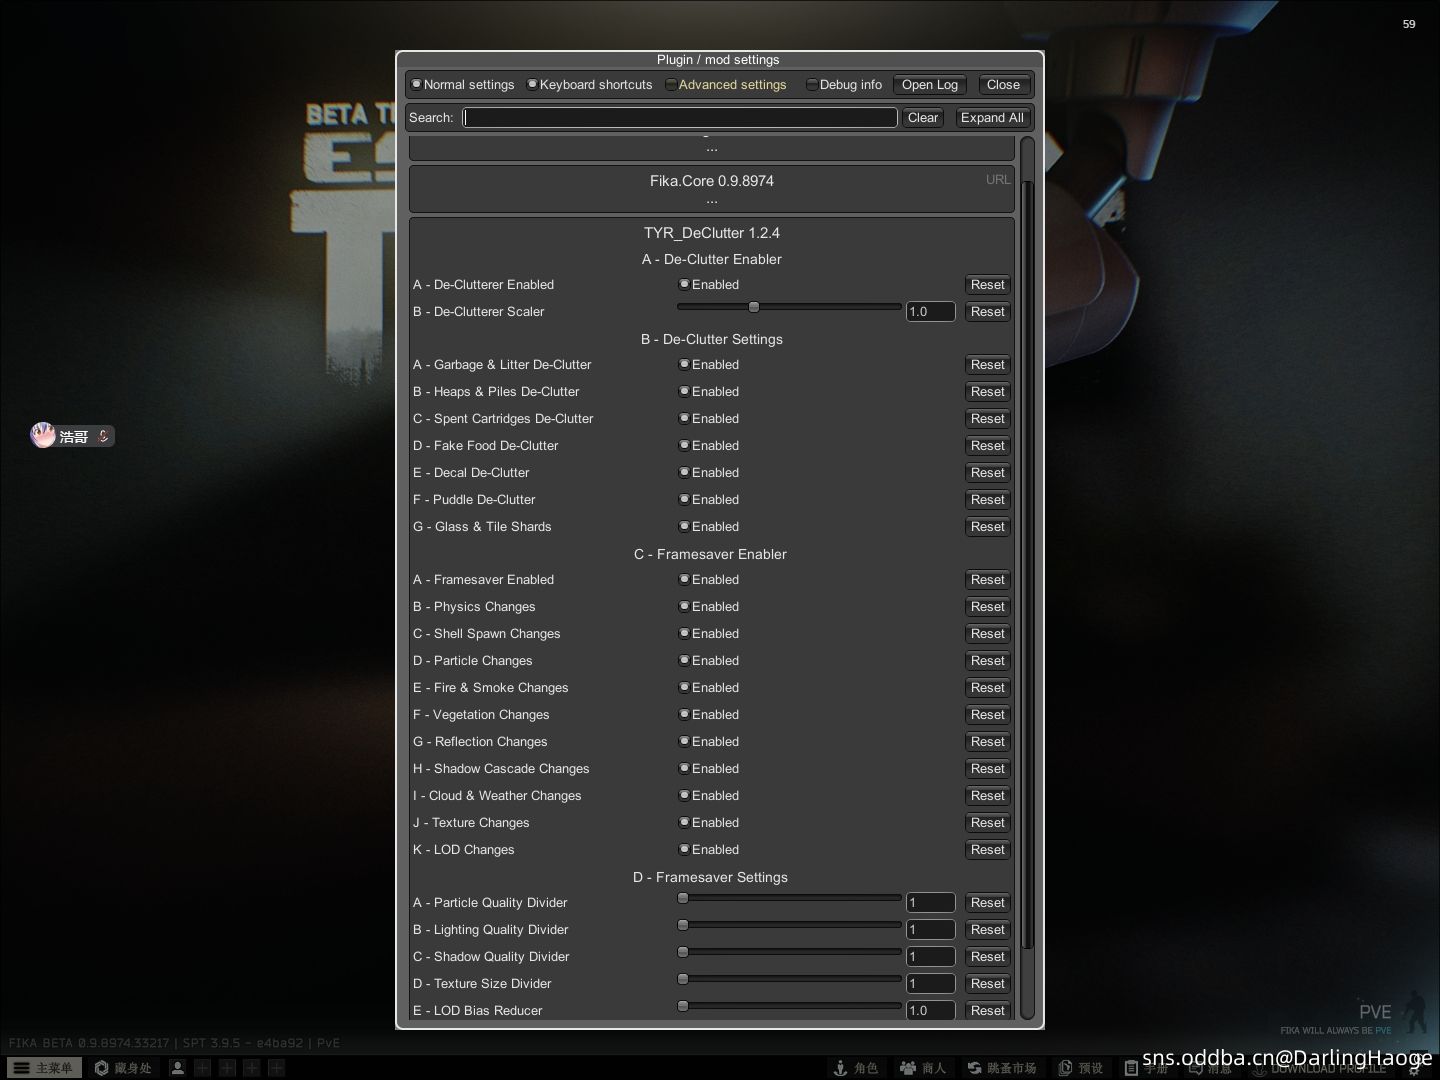Click Expand All button
Screen dimensions: 1440x1080
coord(991,118)
